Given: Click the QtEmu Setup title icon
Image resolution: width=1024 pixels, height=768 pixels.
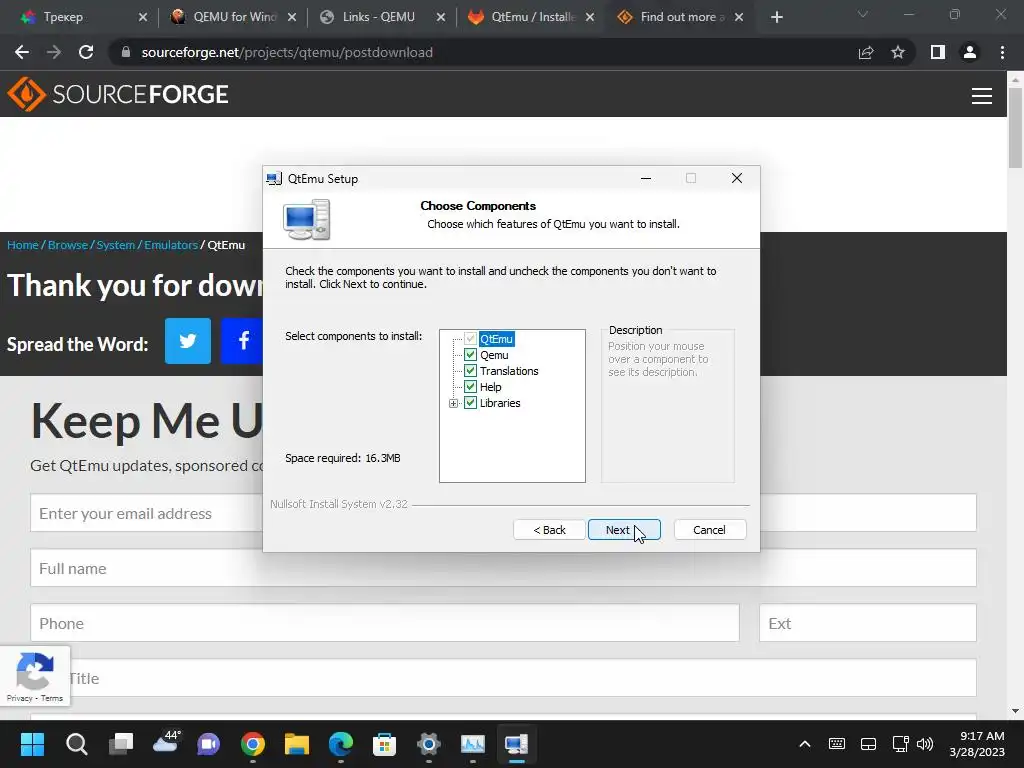Looking at the screenshot, I should click(x=274, y=178).
